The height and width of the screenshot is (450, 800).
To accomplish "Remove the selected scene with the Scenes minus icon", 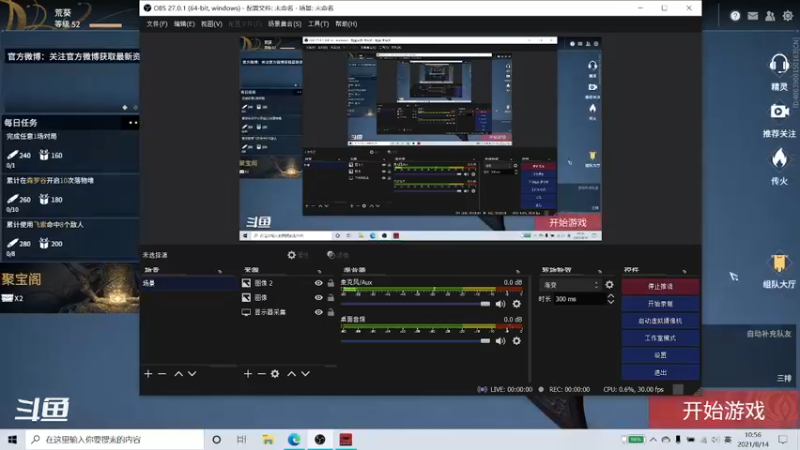I will 162,374.
